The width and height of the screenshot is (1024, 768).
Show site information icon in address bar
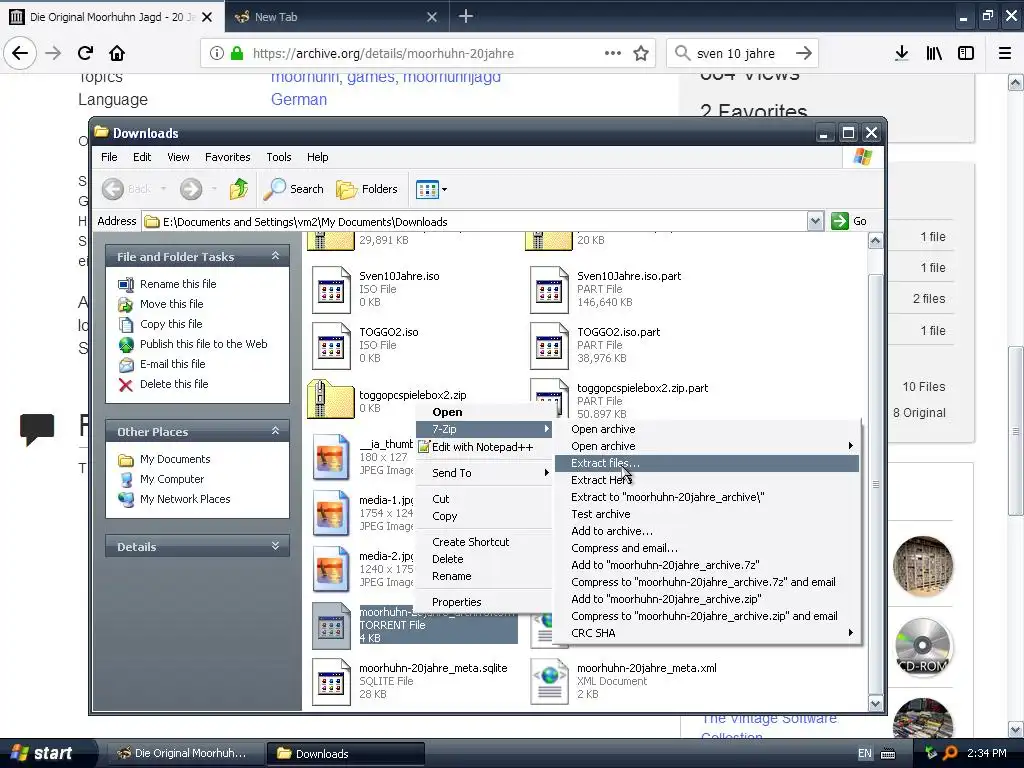click(217, 53)
